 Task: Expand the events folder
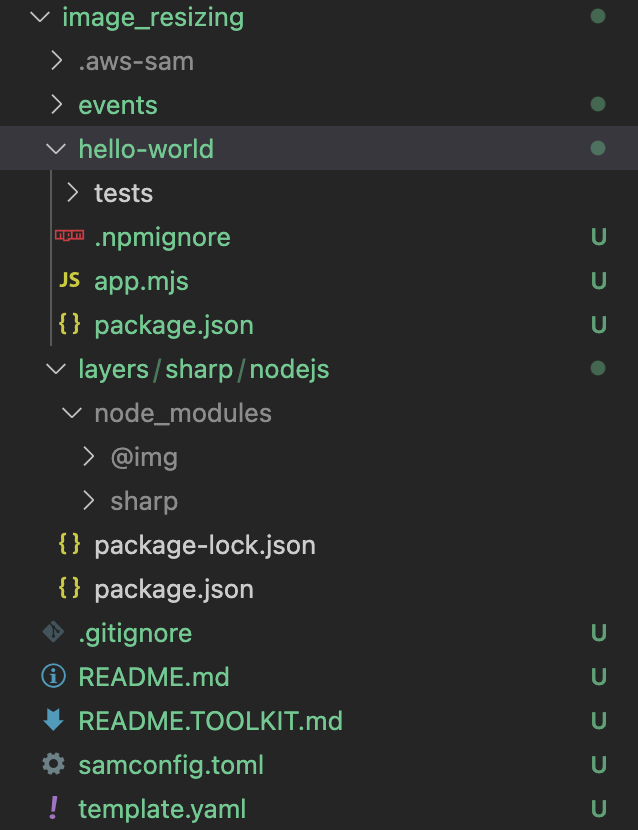(57, 104)
